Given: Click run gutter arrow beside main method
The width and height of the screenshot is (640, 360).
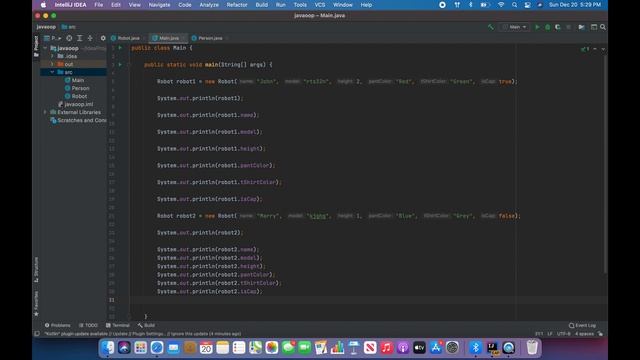Looking at the screenshot, I should pyautogui.click(x=120, y=64).
